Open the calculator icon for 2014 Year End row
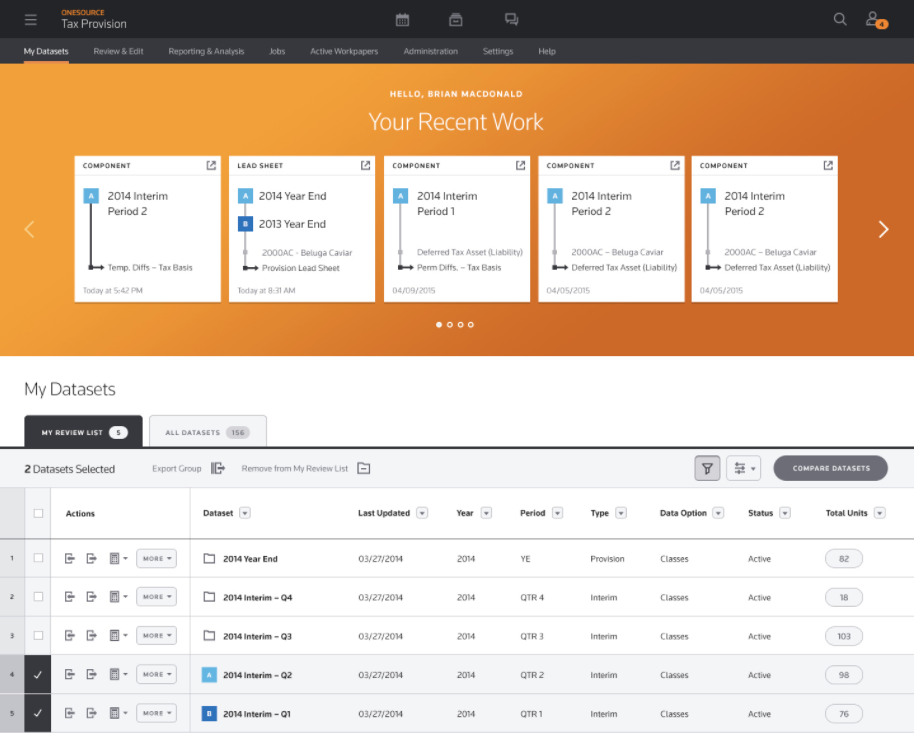922x737 pixels. click(x=113, y=558)
